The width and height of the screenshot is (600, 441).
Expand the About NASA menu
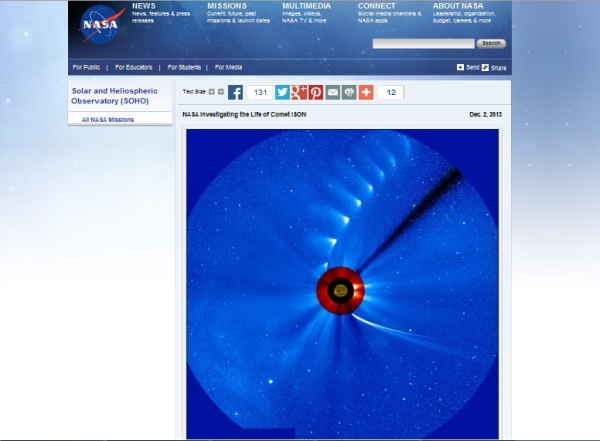(459, 6)
